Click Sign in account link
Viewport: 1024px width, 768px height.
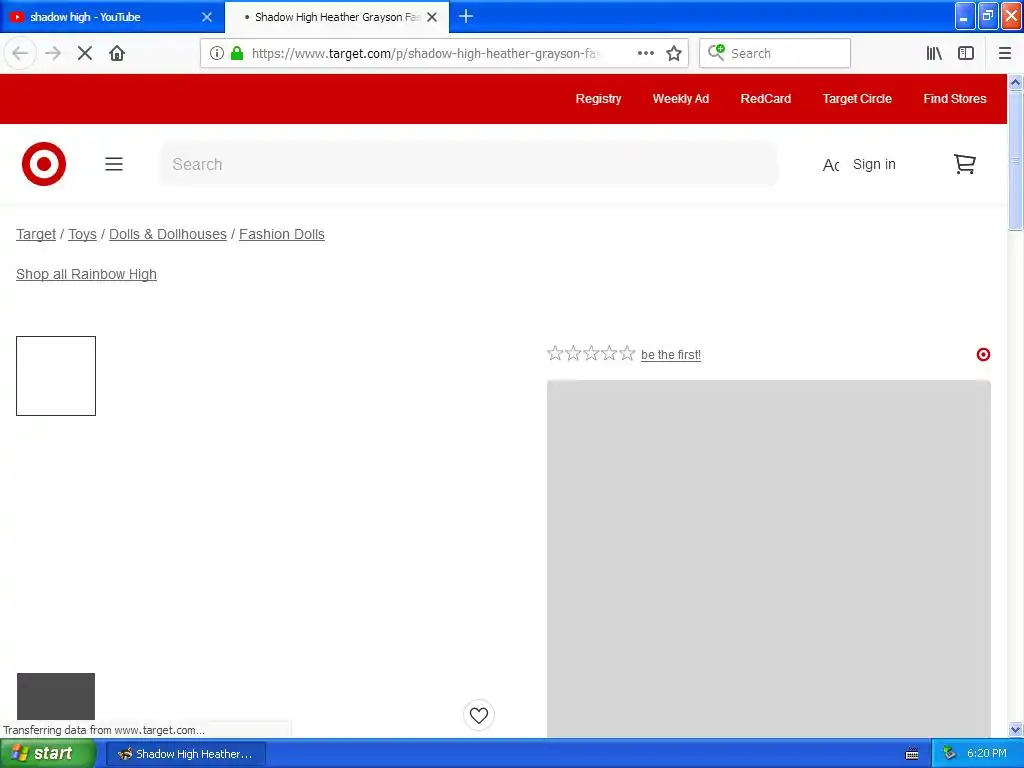point(874,165)
